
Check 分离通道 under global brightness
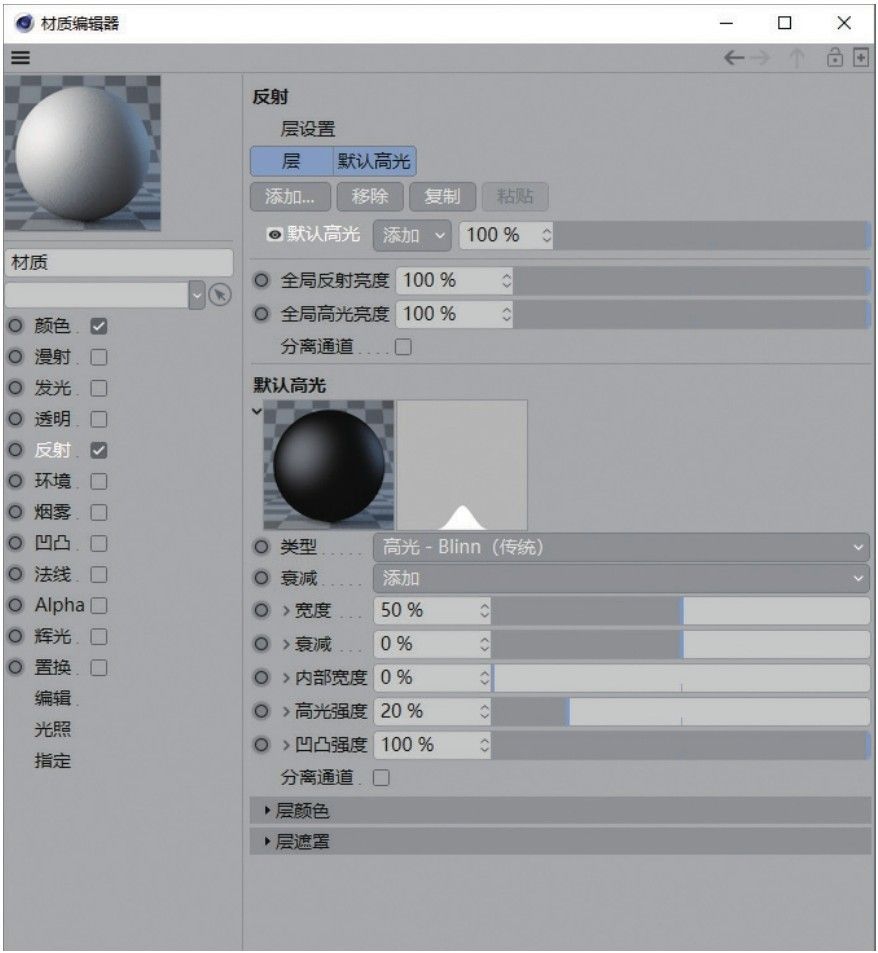(x=403, y=347)
